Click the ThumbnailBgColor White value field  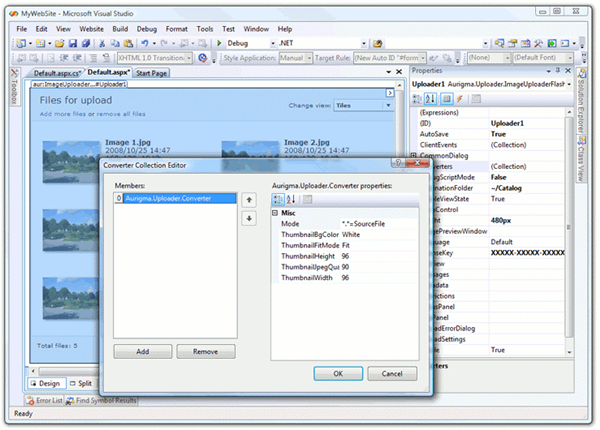pos(379,235)
